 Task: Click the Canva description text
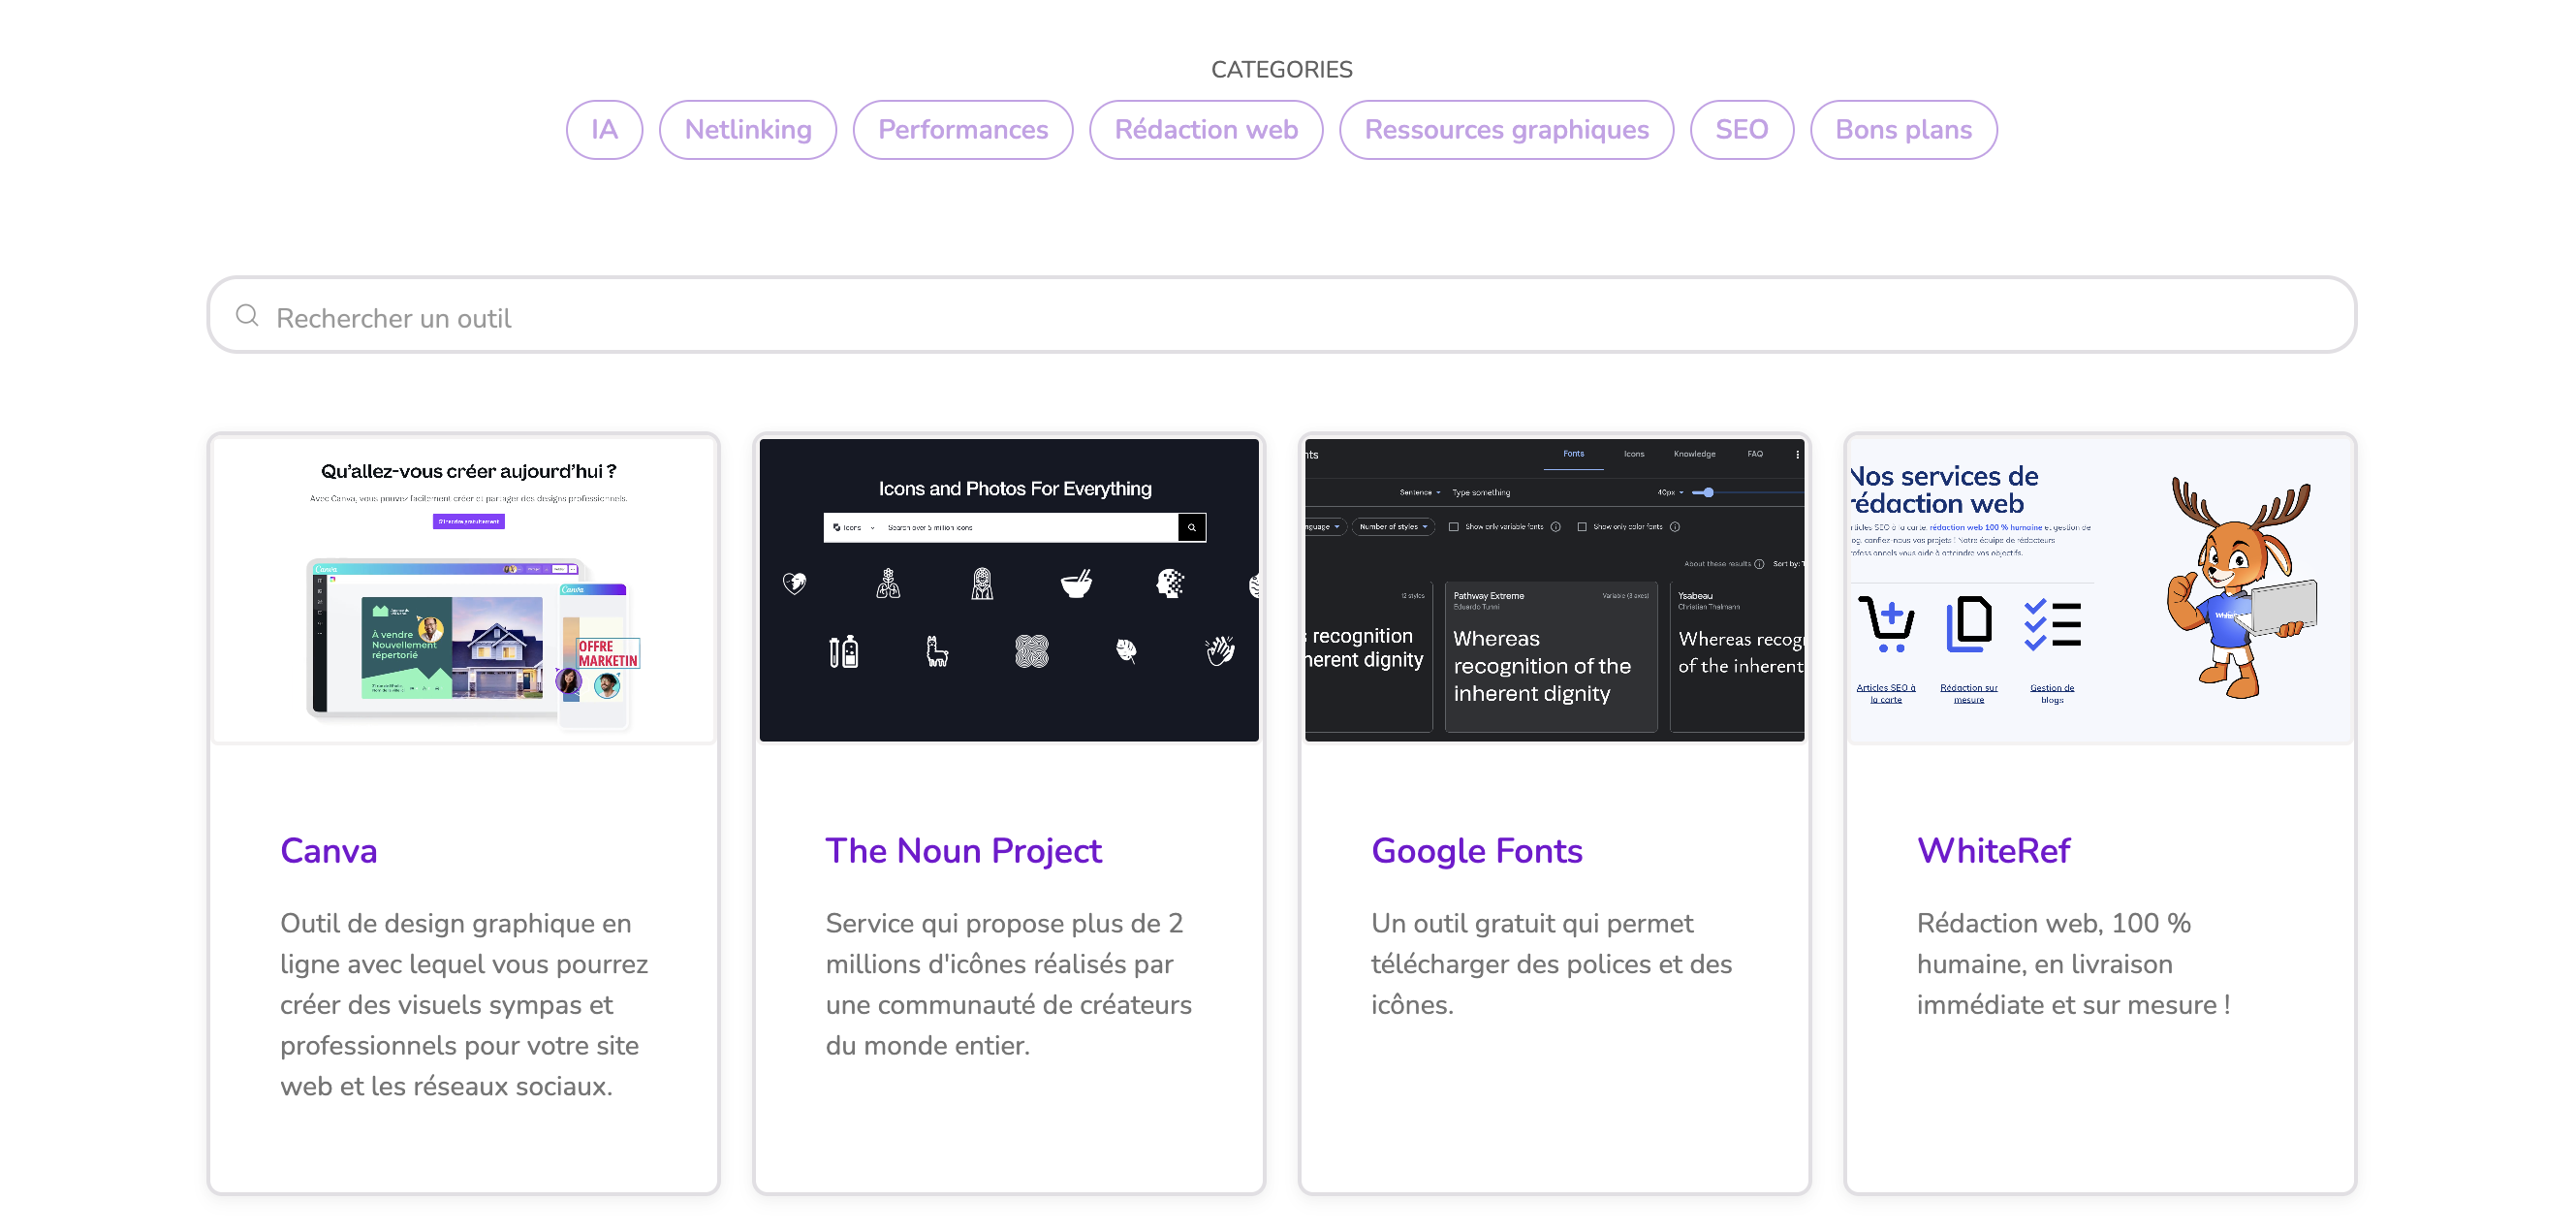point(464,1004)
